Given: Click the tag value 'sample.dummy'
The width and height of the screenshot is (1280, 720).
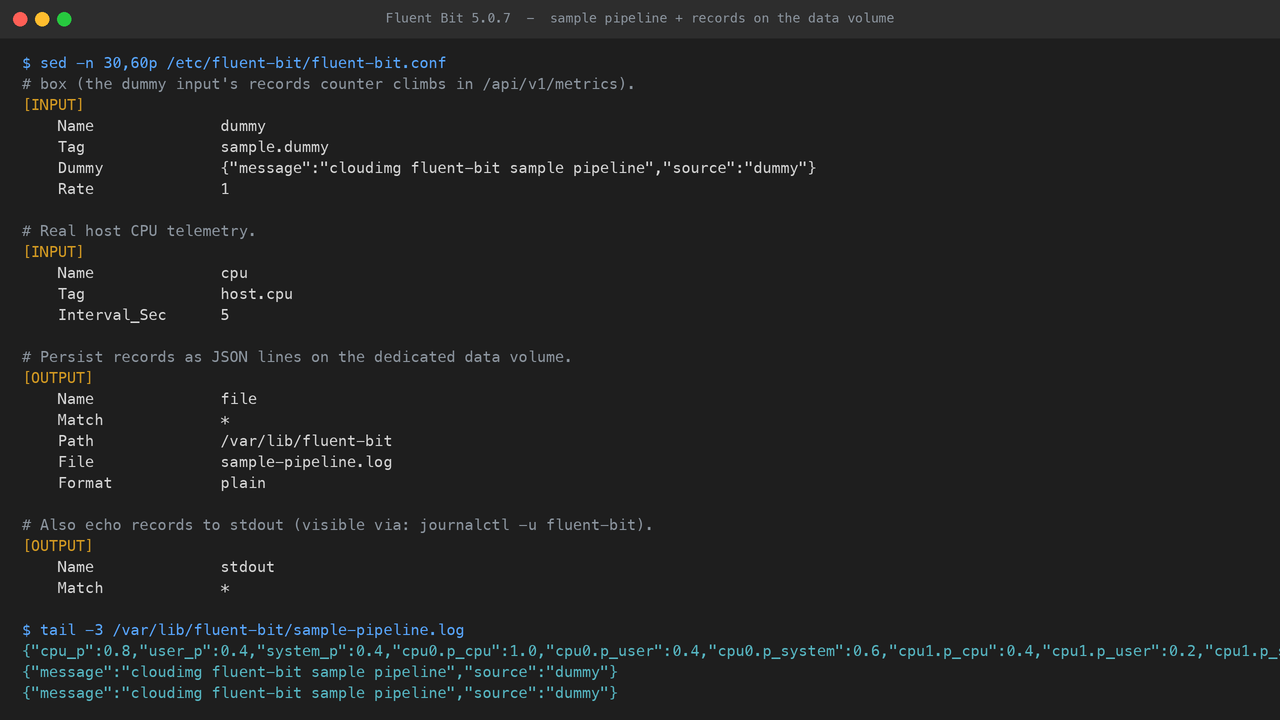Looking at the screenshot, I should (x=275, y=147).
